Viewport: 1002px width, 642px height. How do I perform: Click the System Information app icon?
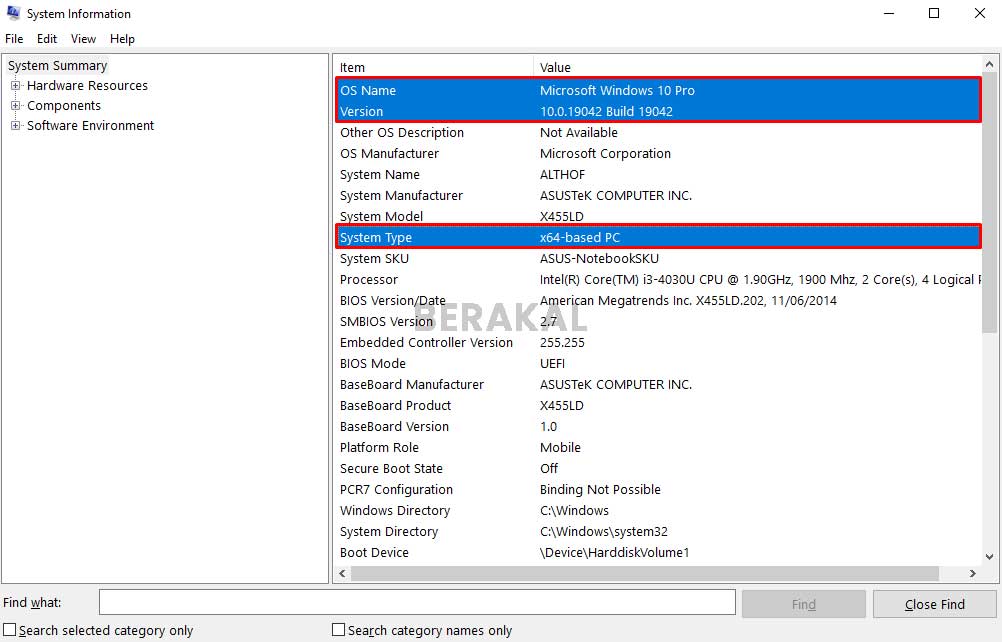pyautogui.click(x=13, y=13)
